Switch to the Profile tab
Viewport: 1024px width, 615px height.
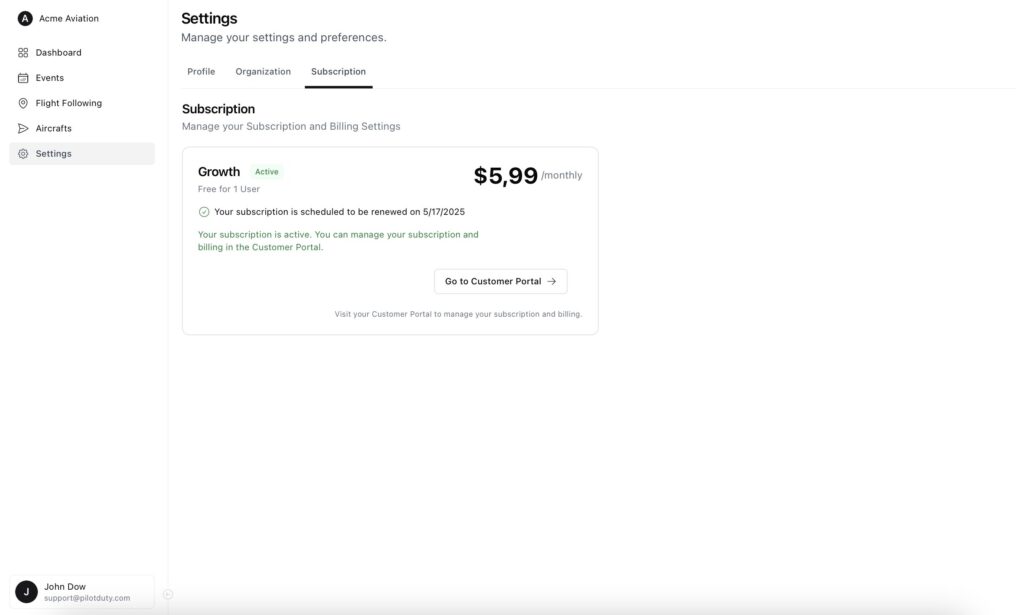pos(201,72)
